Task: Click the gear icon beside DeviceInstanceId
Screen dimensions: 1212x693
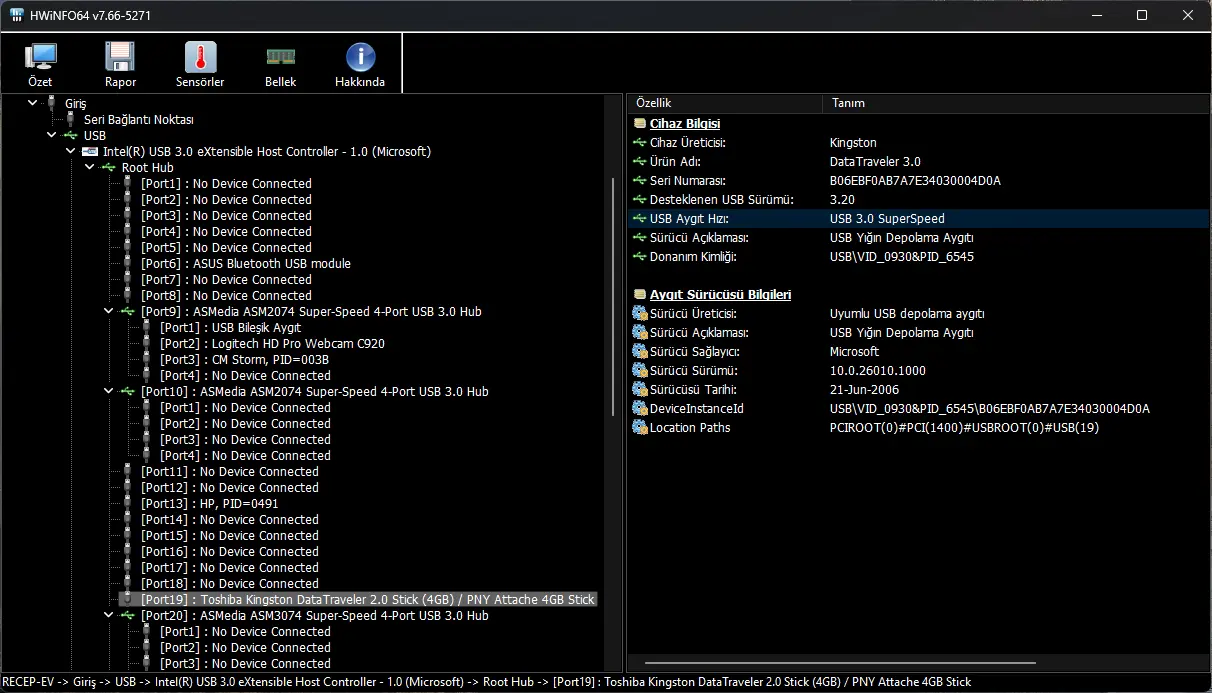Action: point(640,408)
